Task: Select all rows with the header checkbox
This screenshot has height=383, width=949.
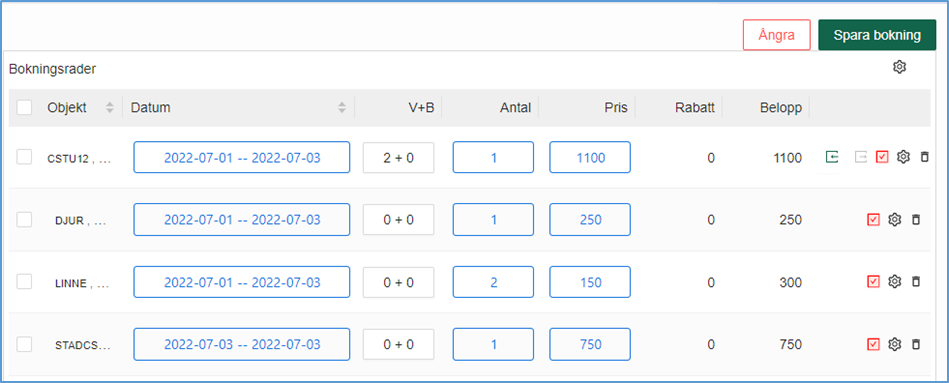Action: pos(24,108)
